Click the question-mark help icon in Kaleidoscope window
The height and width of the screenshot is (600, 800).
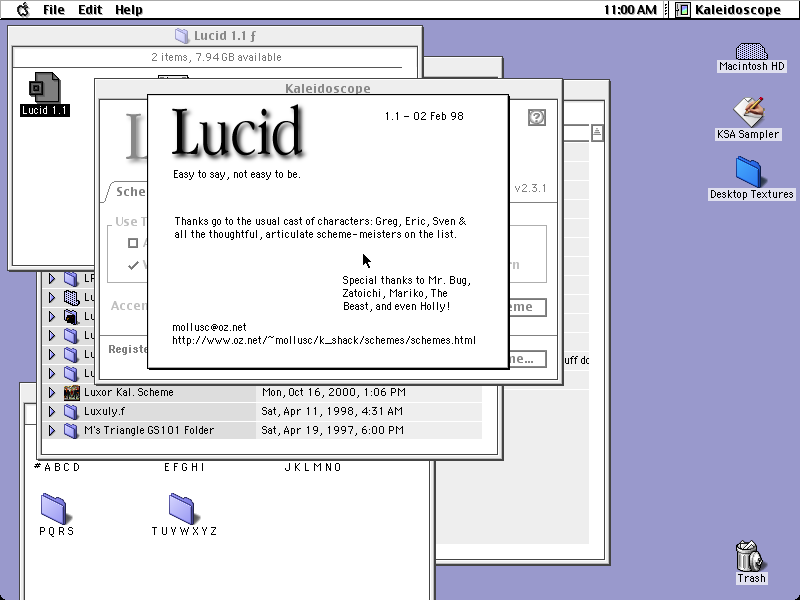coord(537,117)
